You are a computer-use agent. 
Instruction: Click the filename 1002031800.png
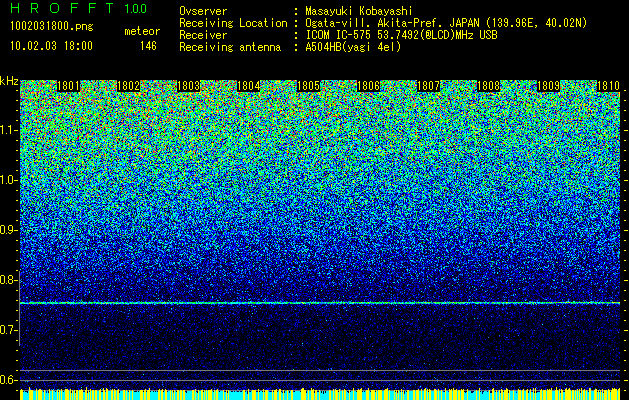pos(52,26)
